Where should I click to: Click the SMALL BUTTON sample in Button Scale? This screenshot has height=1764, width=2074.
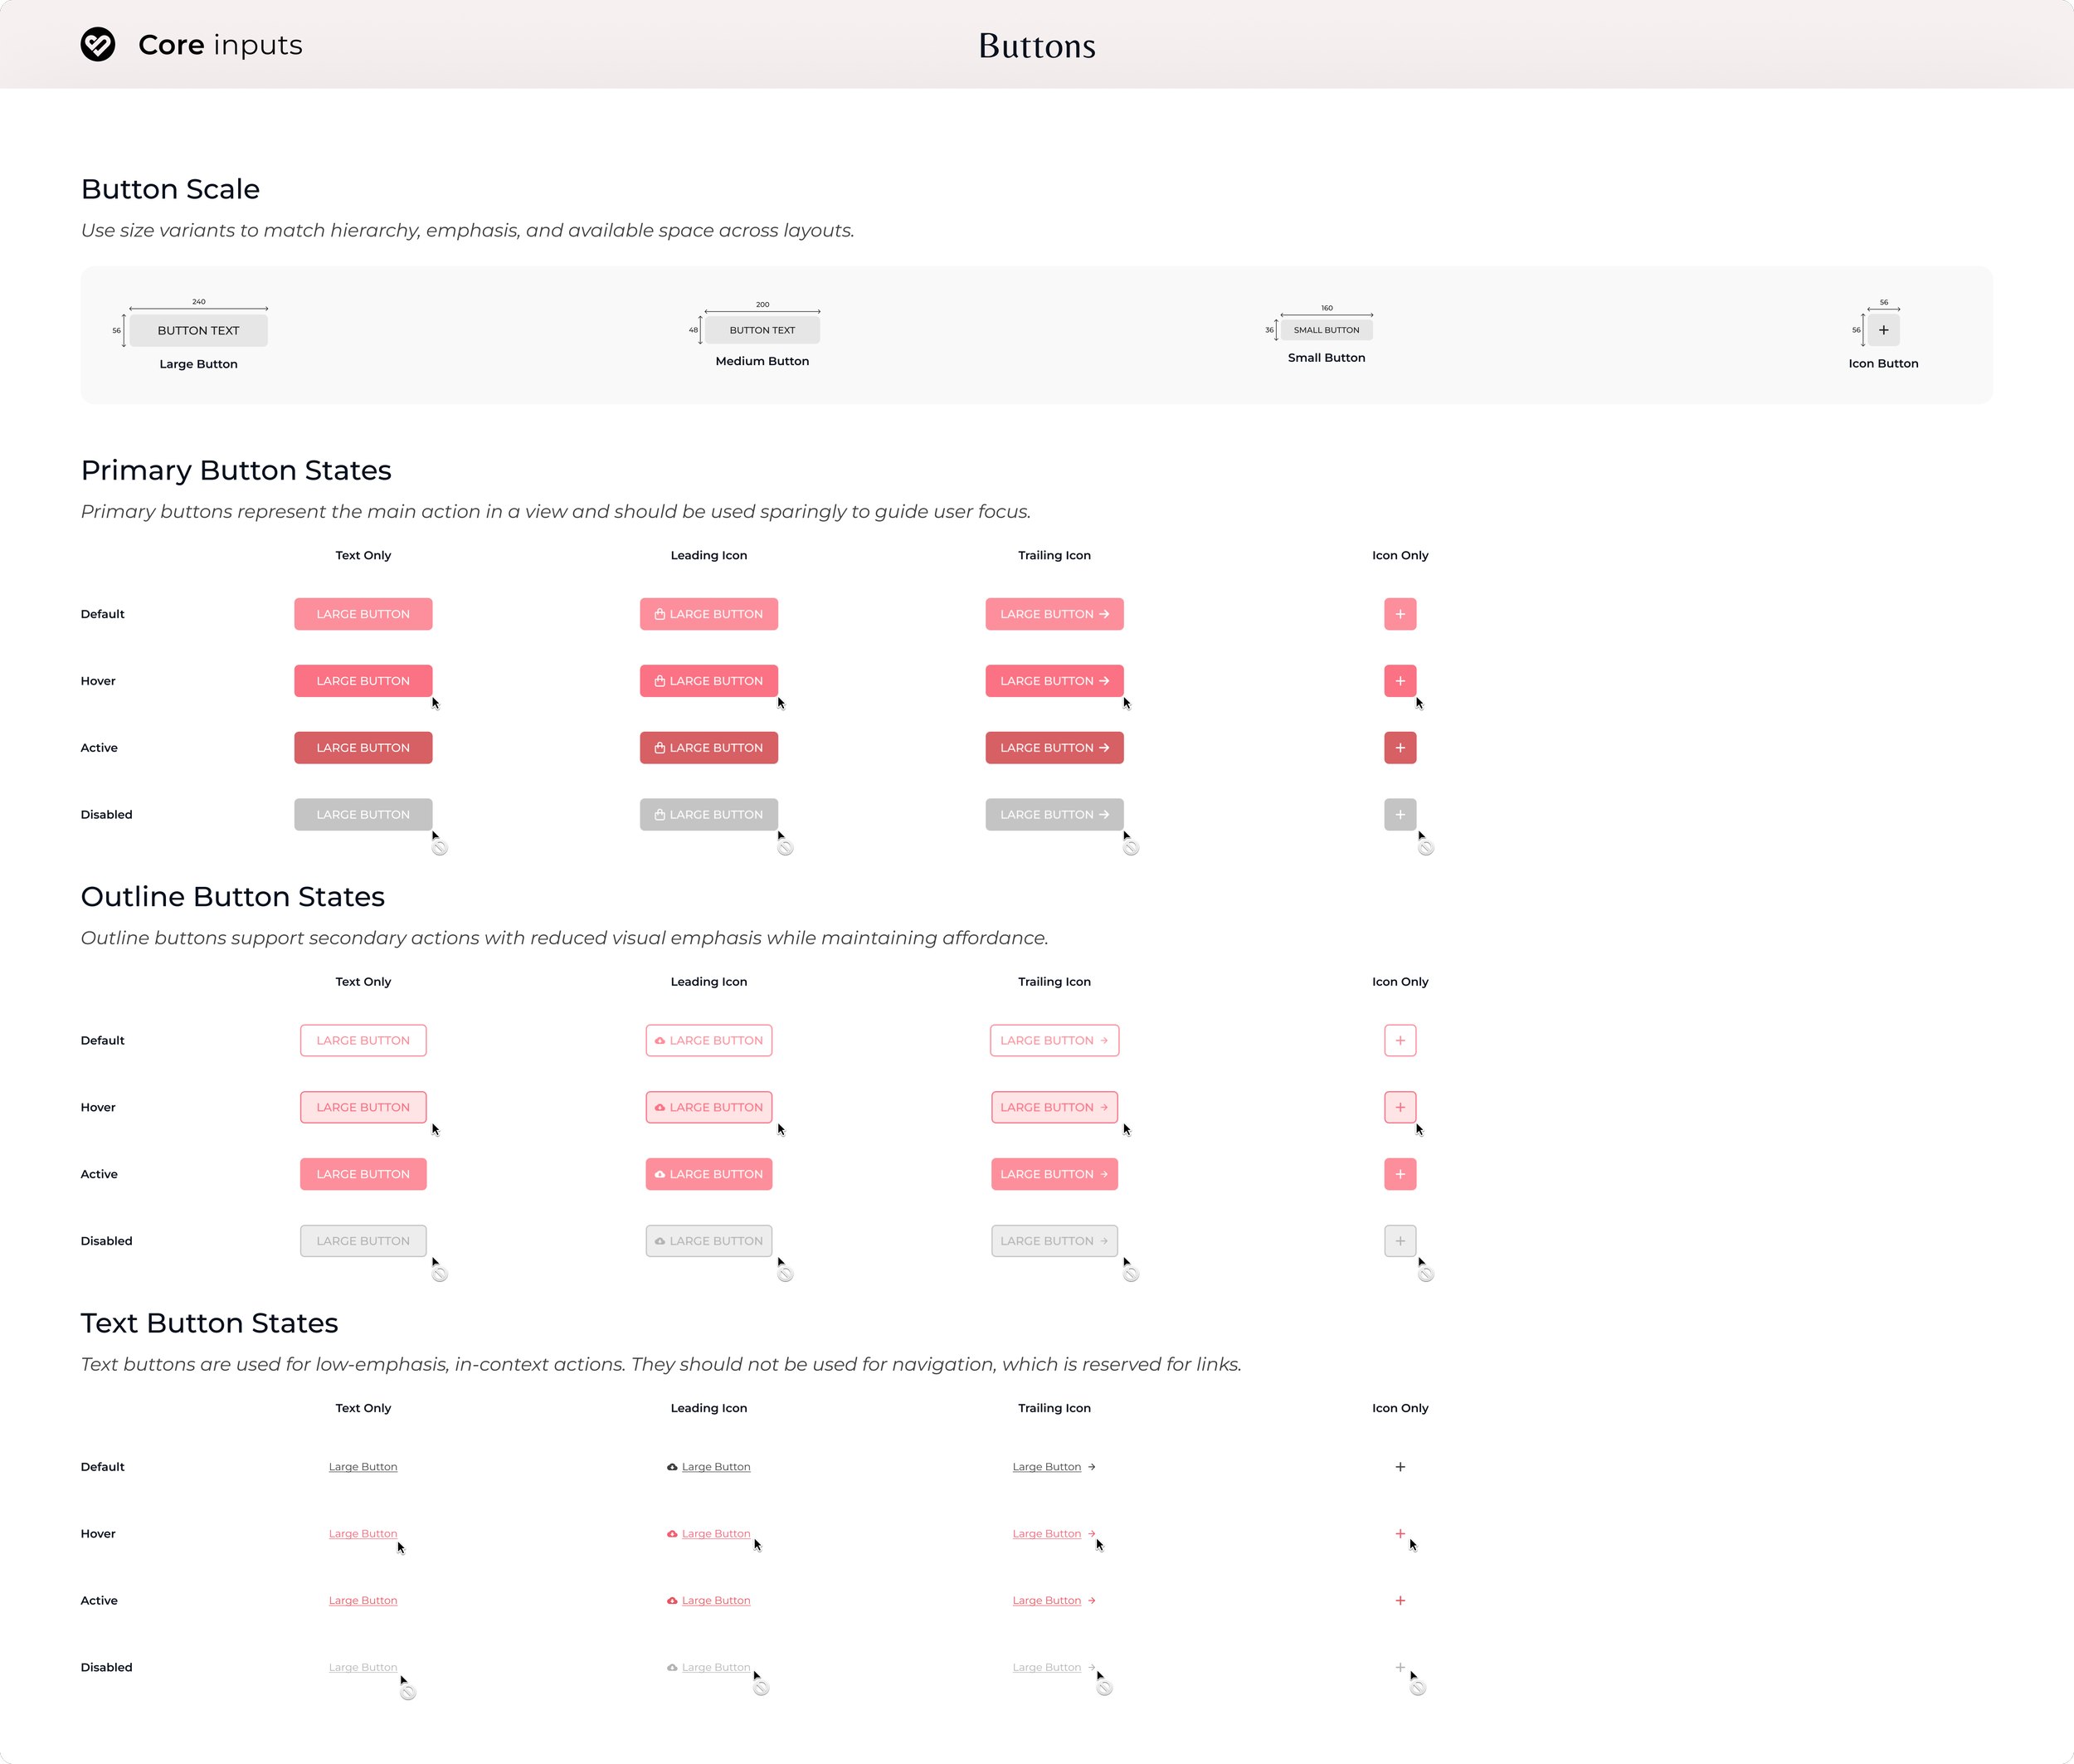coord(1326,330)
